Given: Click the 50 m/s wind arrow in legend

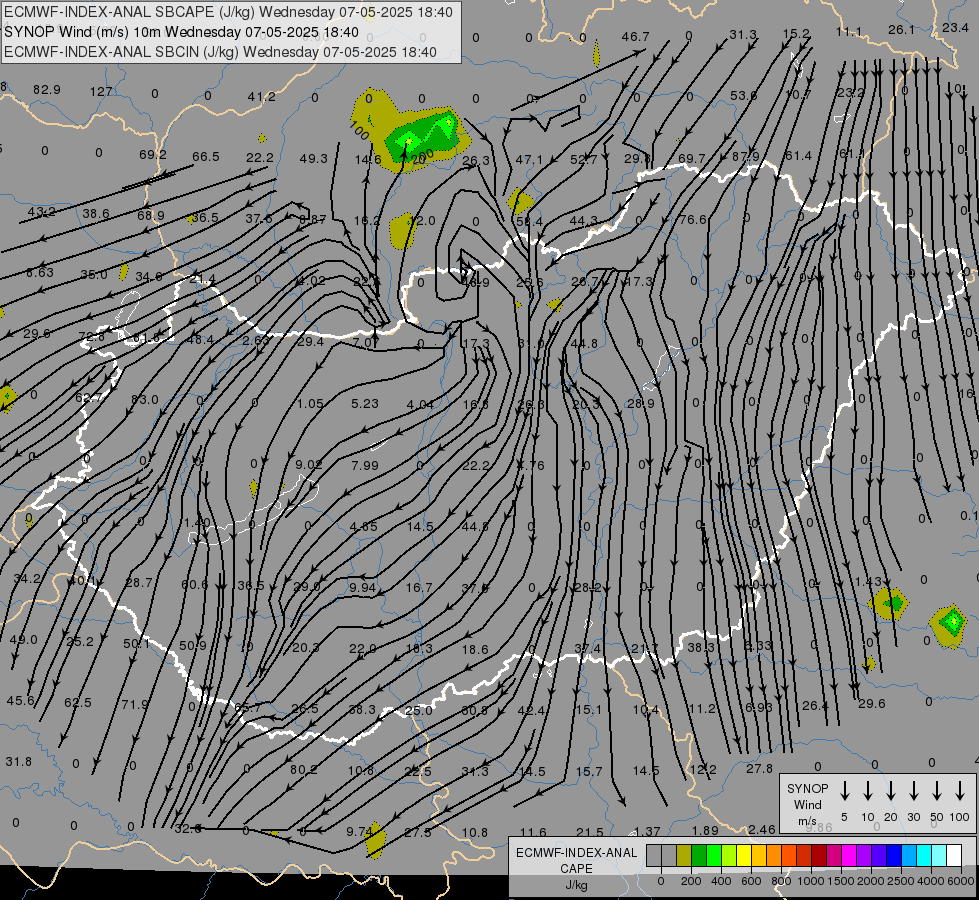Looking at the screenshot, I should (x=937, y=791).
